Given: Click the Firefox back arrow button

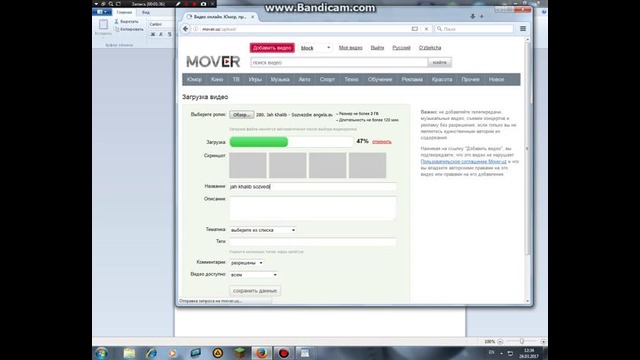Looking at the screenshot, I should tap(186, 29).
